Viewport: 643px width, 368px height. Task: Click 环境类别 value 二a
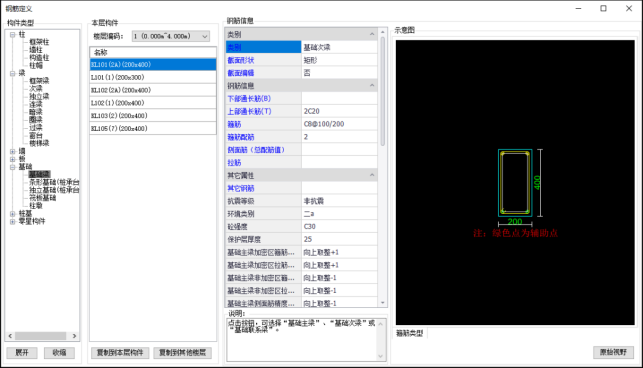339,214
